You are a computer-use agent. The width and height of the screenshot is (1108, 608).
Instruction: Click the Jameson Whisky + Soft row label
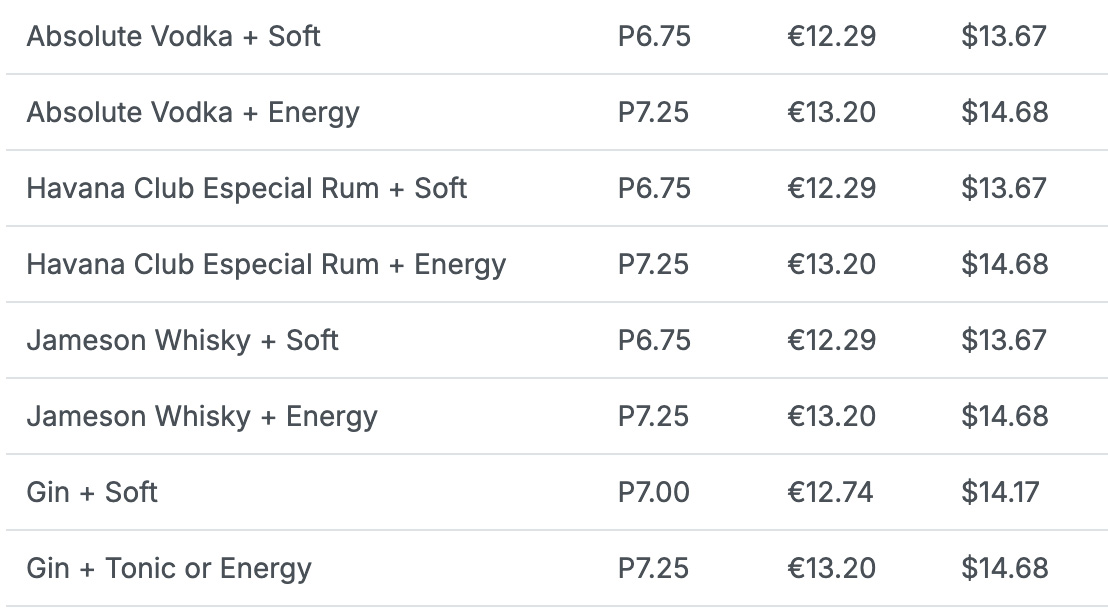coord(182,340)
